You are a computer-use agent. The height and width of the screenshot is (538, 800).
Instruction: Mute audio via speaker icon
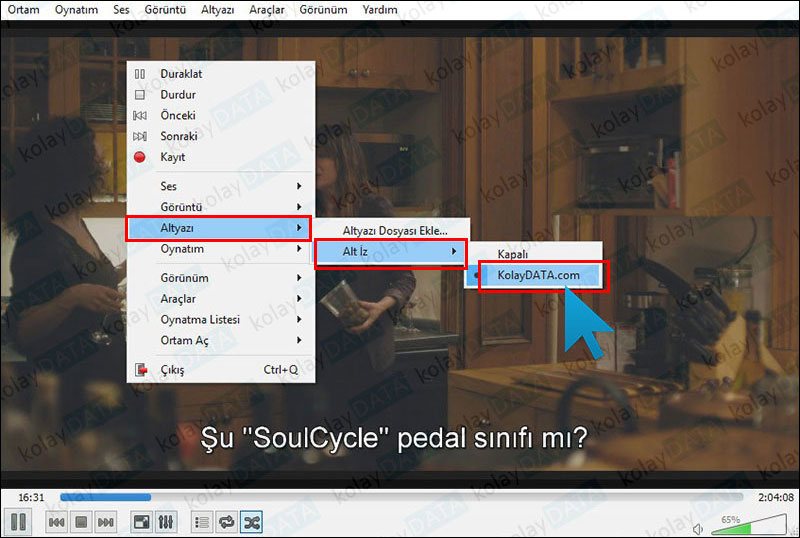click(697, 529)
